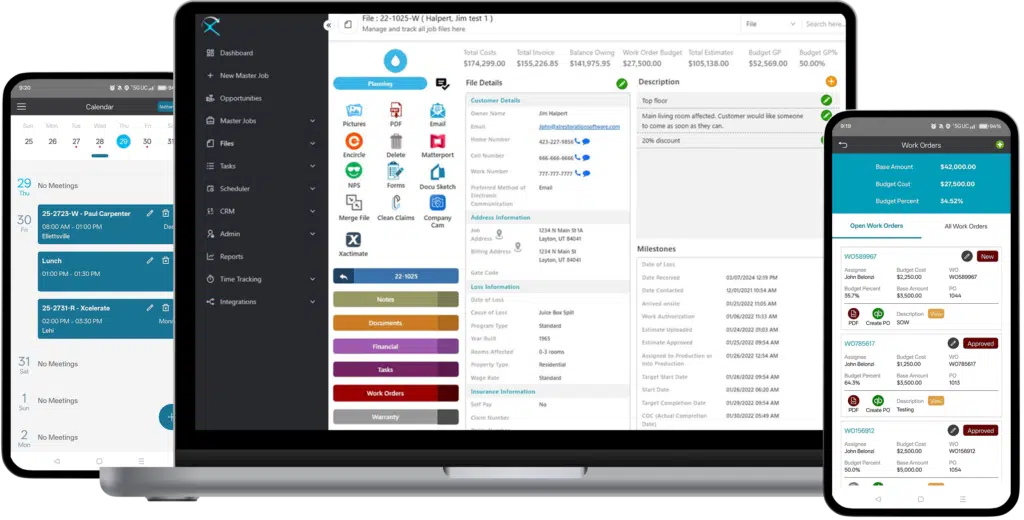Click the PDF export icon in laptop file view

(x=396, y=110)
